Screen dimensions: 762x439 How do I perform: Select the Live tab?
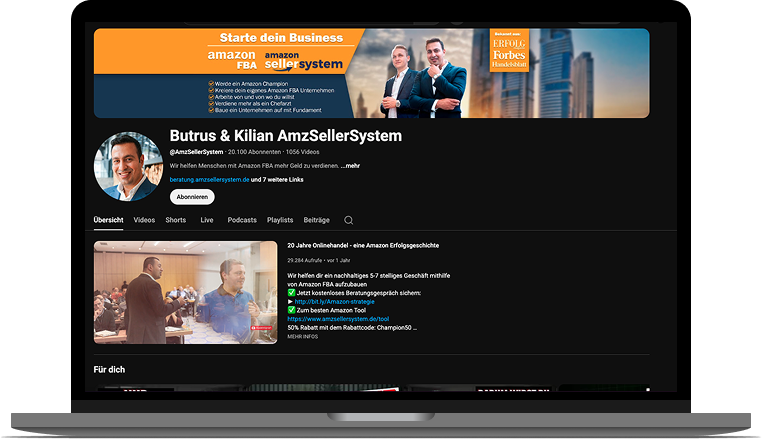pyautogui.click(x=206, y=220)
